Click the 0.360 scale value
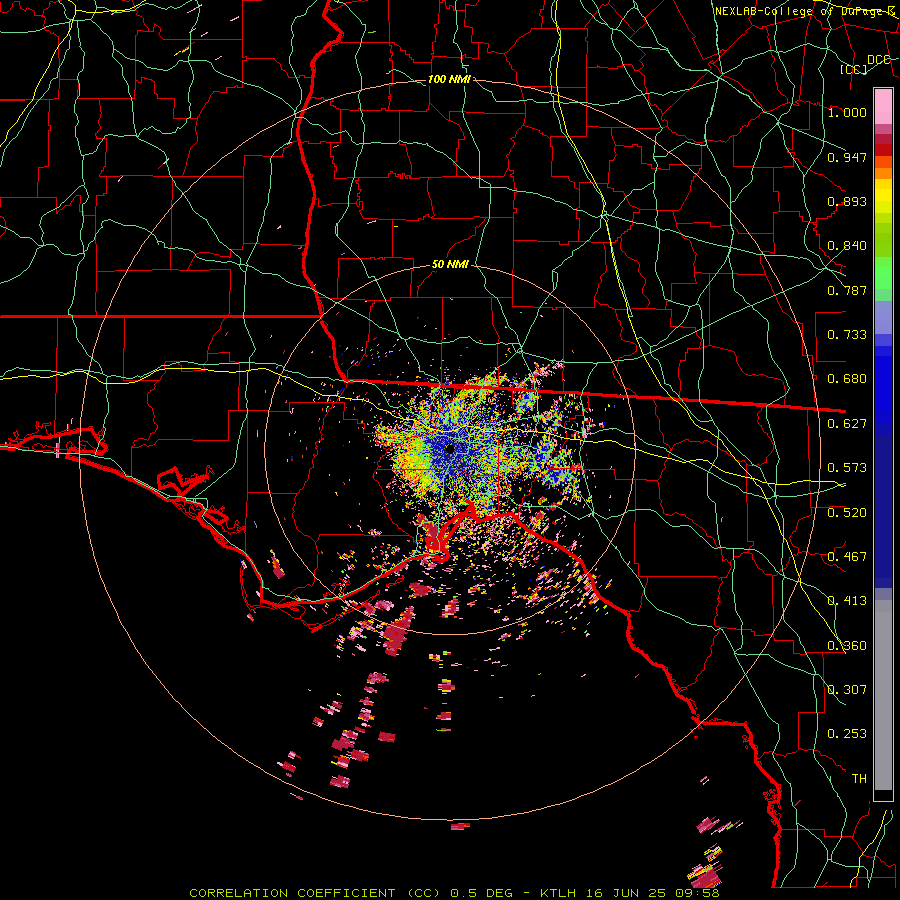The width and height of the screenshot is (900, 900). point(847,646)
